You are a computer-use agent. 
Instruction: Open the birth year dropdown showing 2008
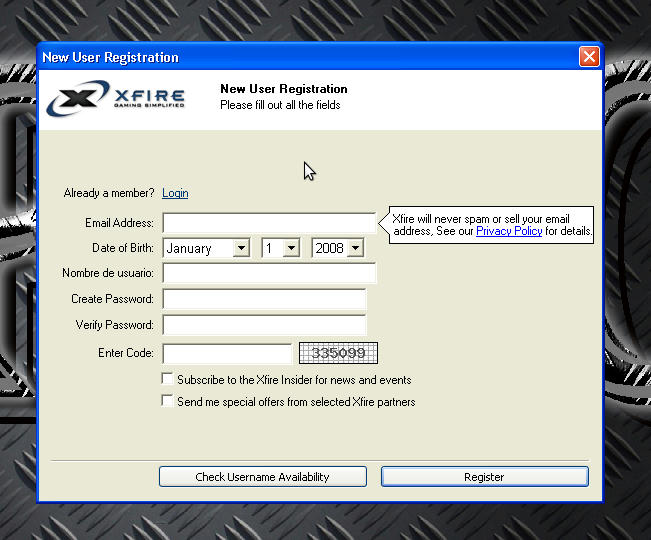pyautogui.click(x=338, y=248)
